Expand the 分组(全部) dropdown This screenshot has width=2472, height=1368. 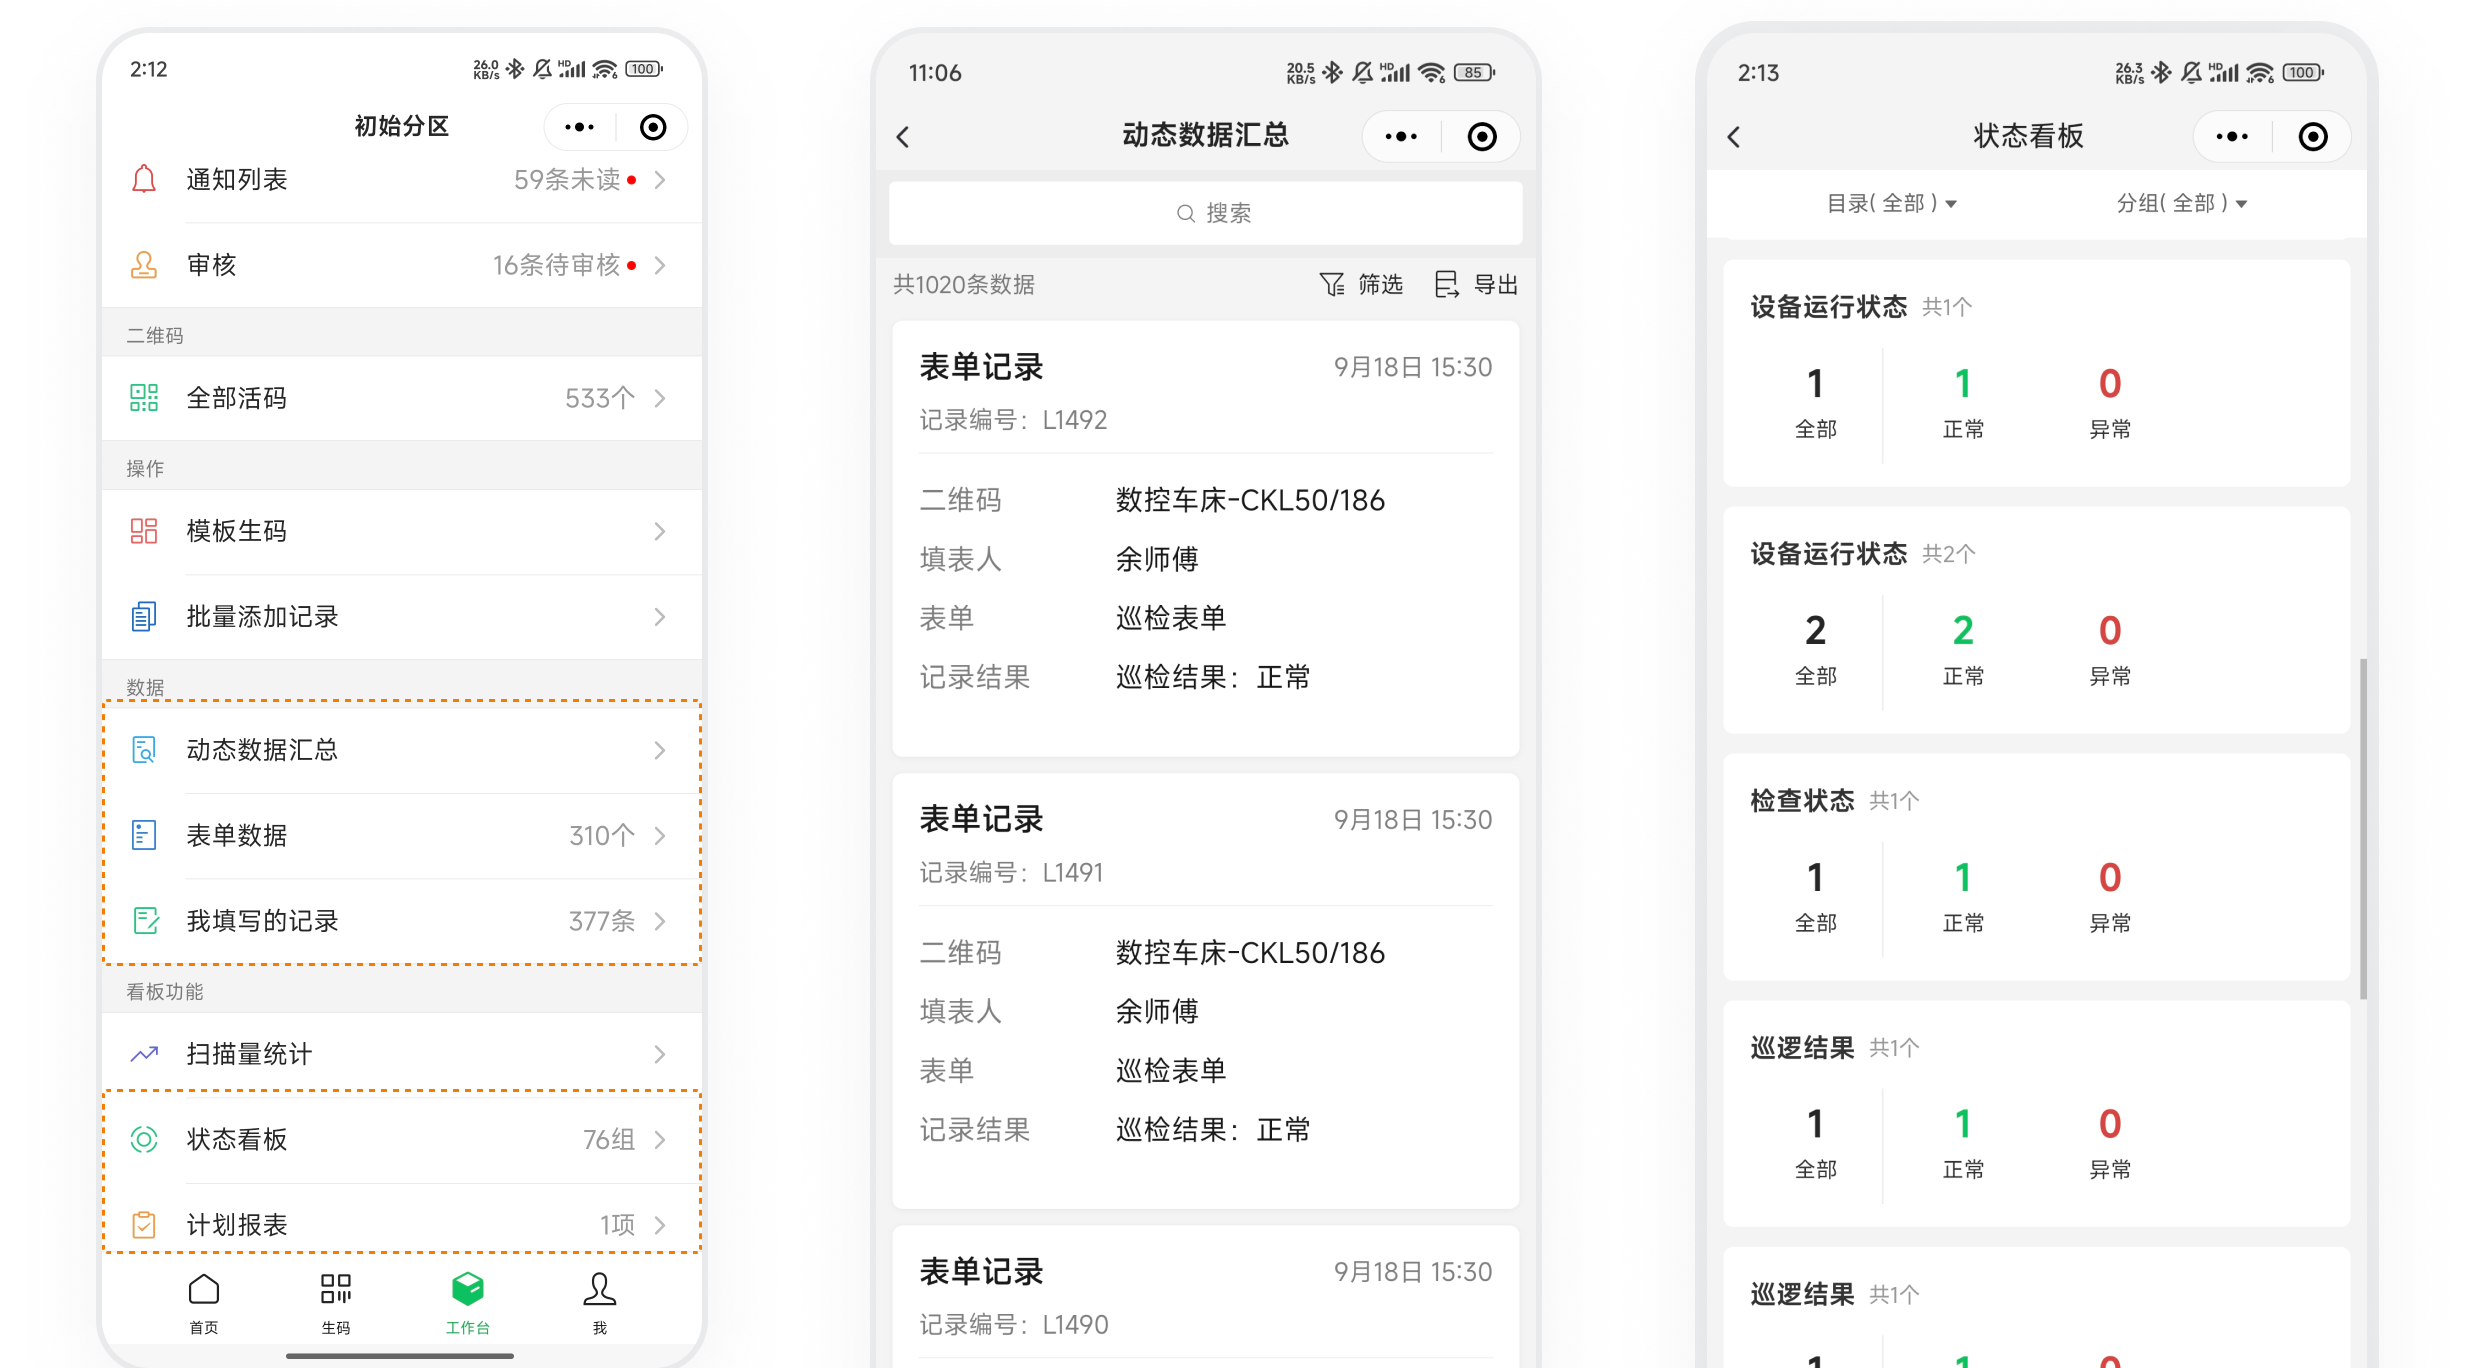2180,204
